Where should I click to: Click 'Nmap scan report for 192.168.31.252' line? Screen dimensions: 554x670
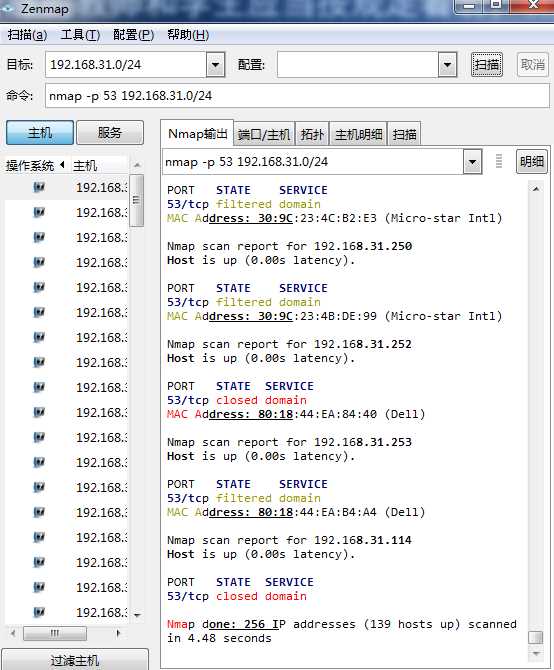(289, 344)
